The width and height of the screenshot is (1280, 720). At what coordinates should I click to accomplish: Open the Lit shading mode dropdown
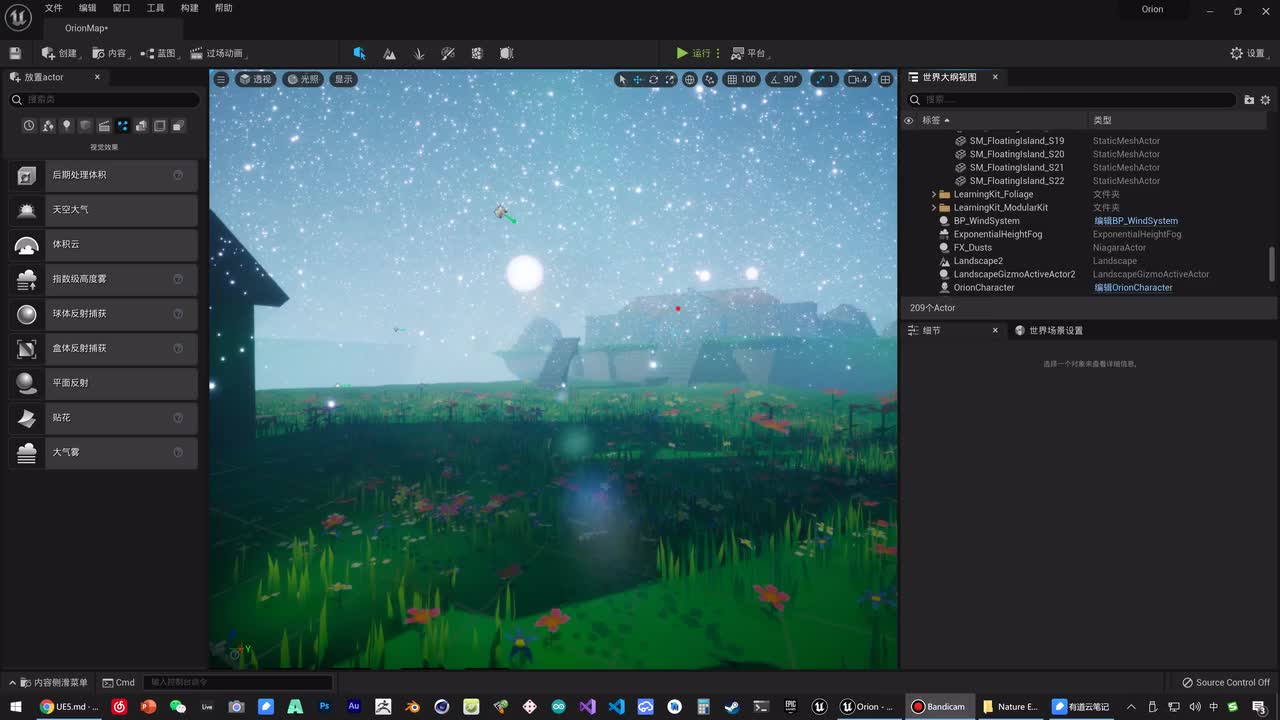pyautogui.click(x=303, y=79)
